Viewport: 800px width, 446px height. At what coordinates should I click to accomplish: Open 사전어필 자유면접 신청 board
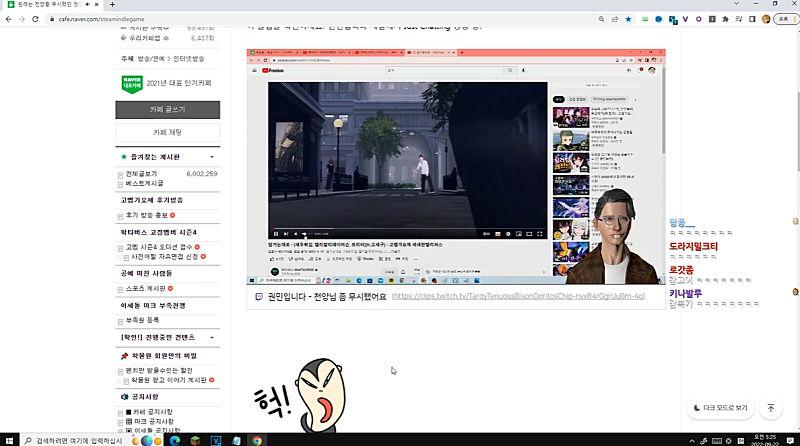(165, 256)
